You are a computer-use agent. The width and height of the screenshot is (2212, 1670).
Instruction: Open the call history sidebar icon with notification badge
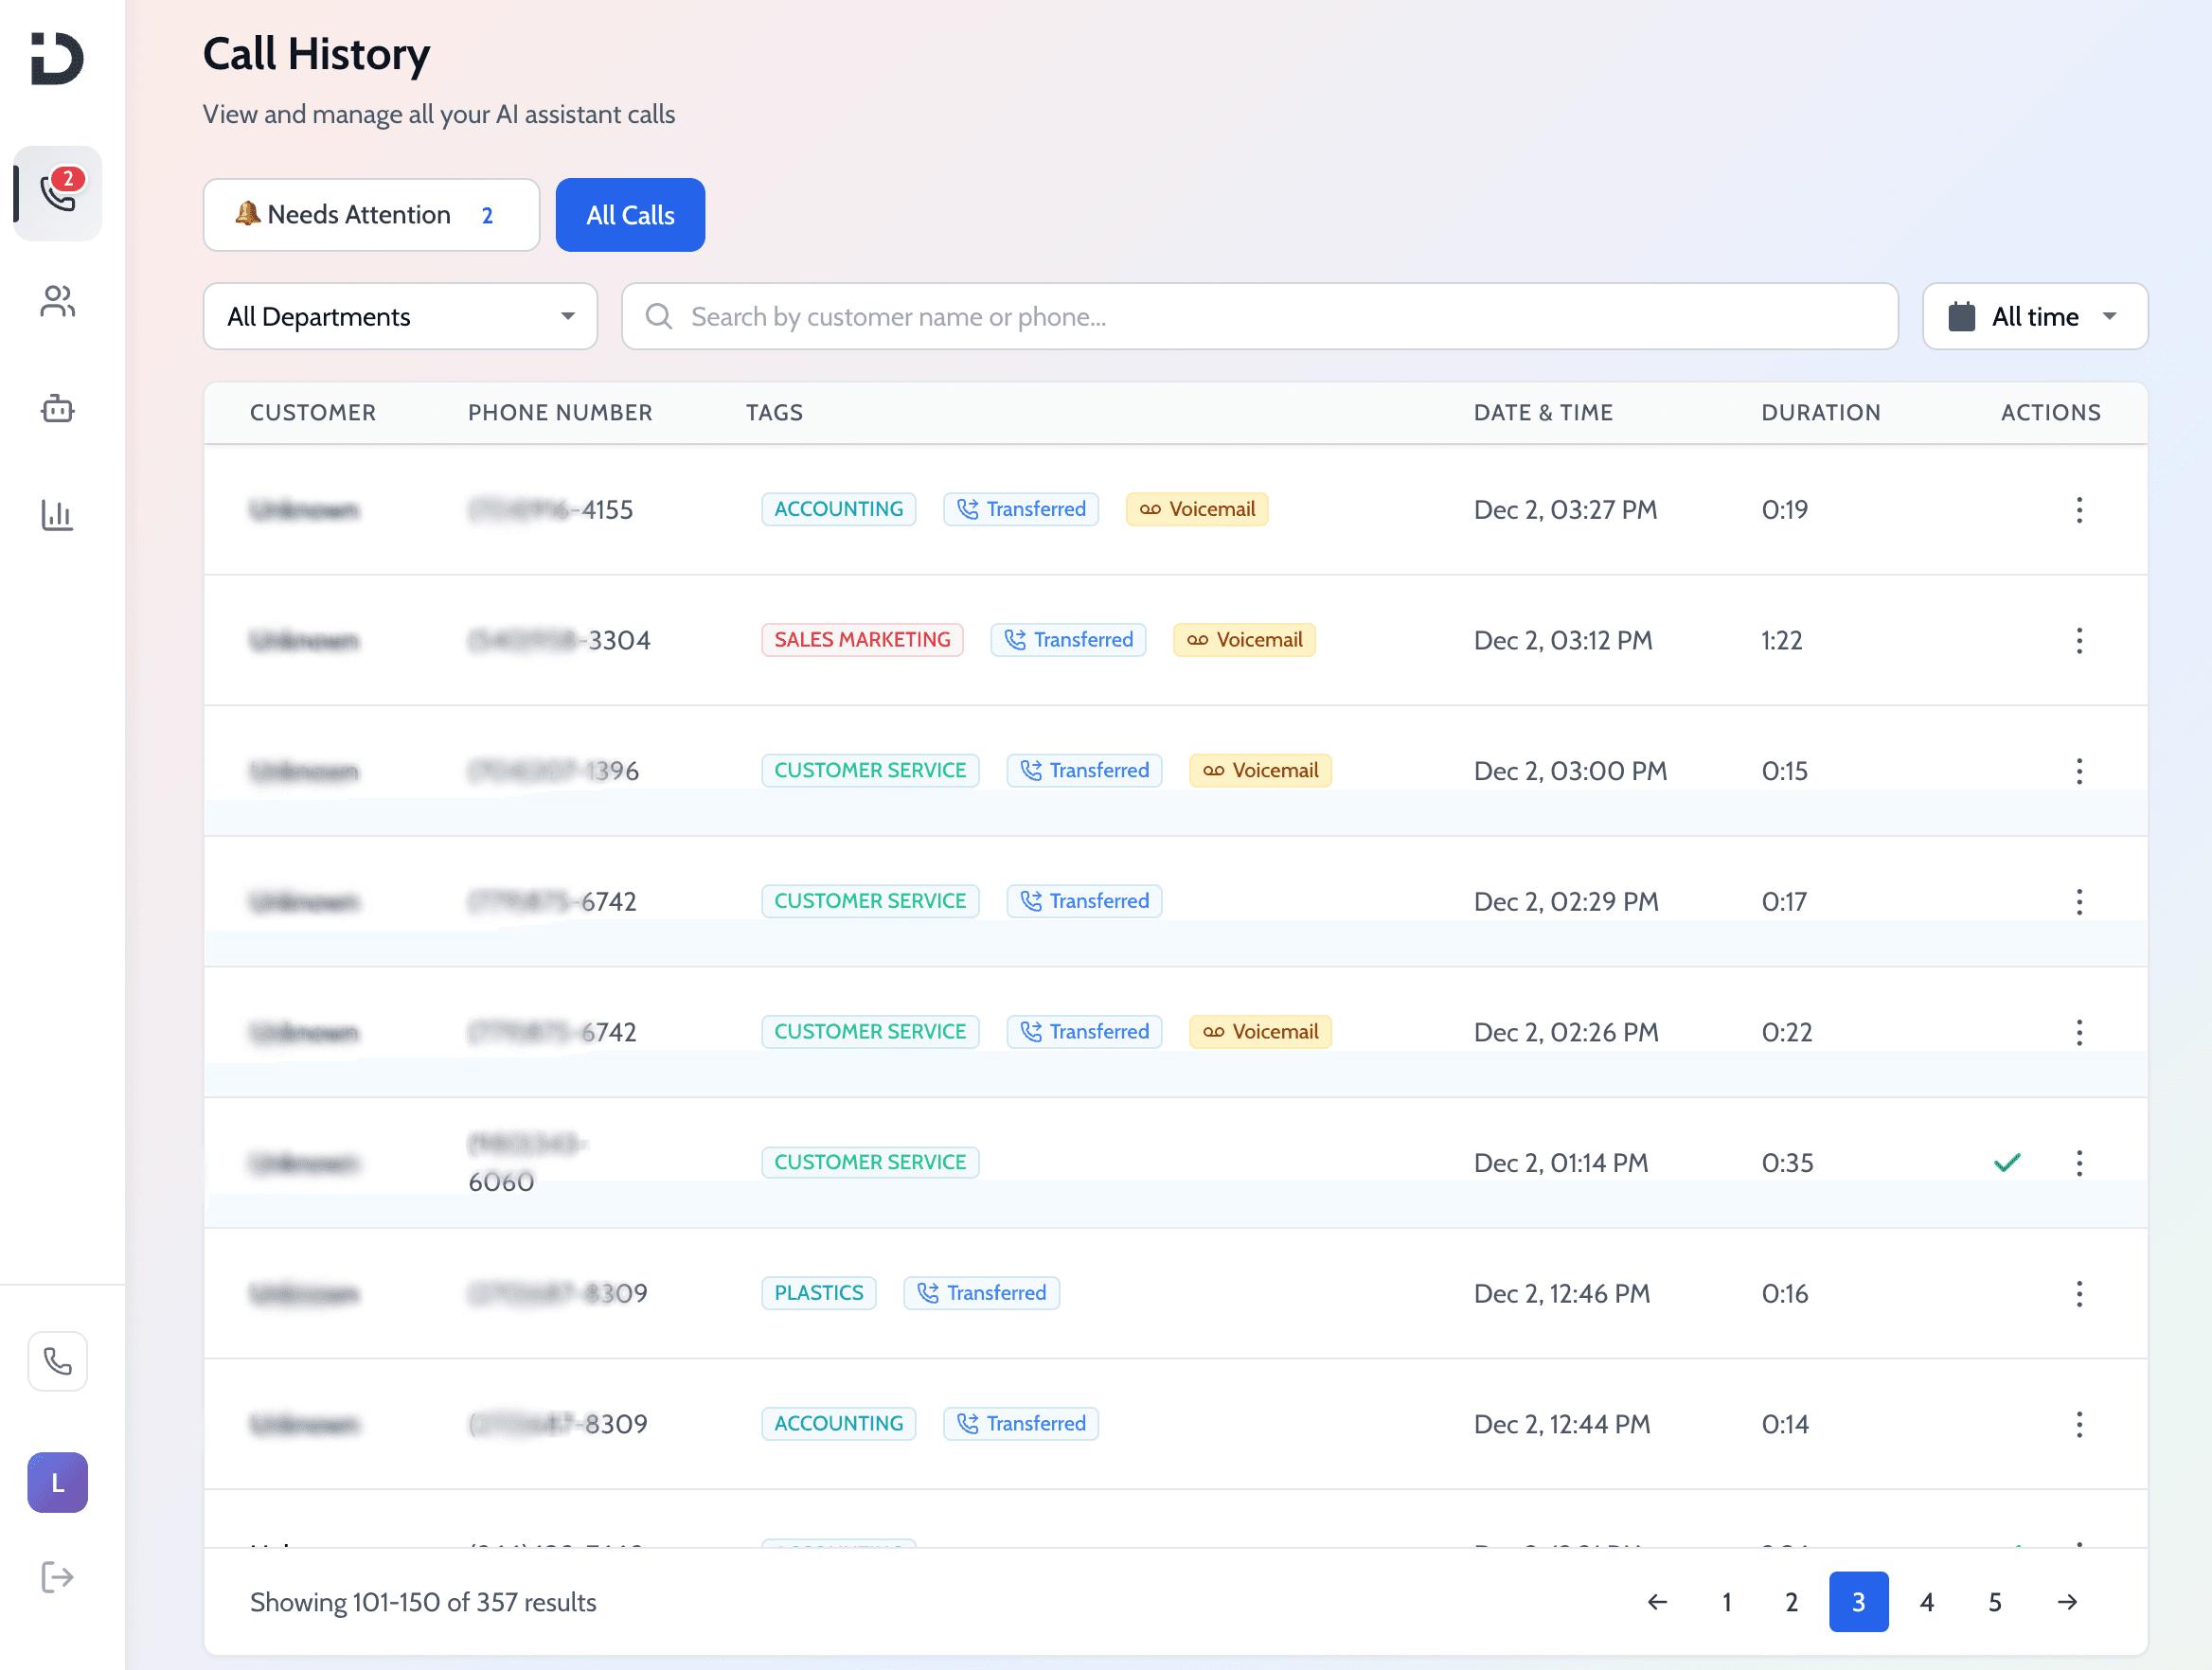[x=57, y=193]
